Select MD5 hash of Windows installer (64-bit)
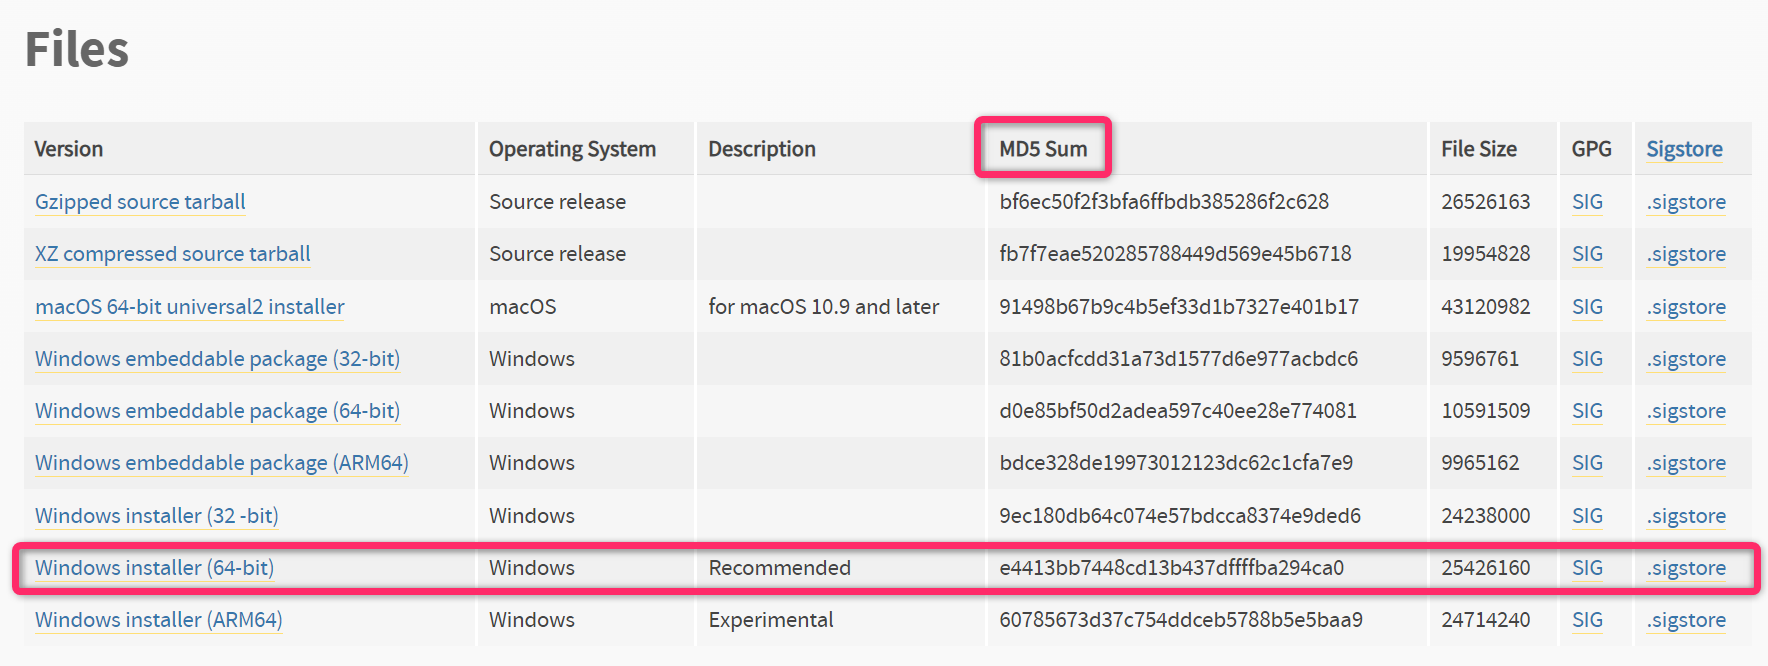The width and height of the screenshot is (1768, 666). click(x=1171, y=568)
